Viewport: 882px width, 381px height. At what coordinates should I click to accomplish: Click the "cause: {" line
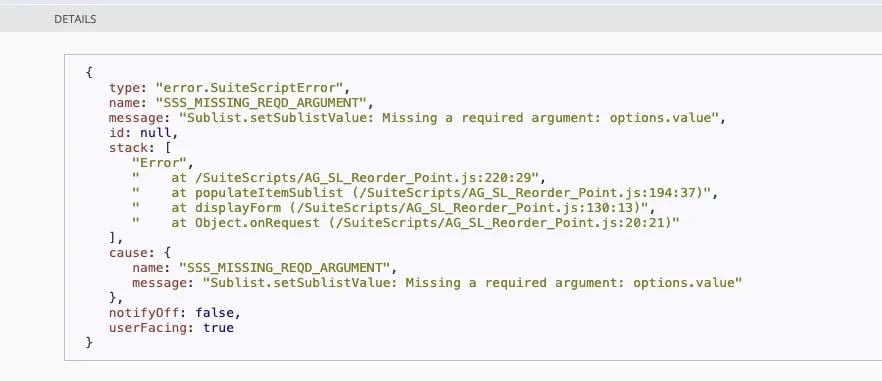pos(140,252)
